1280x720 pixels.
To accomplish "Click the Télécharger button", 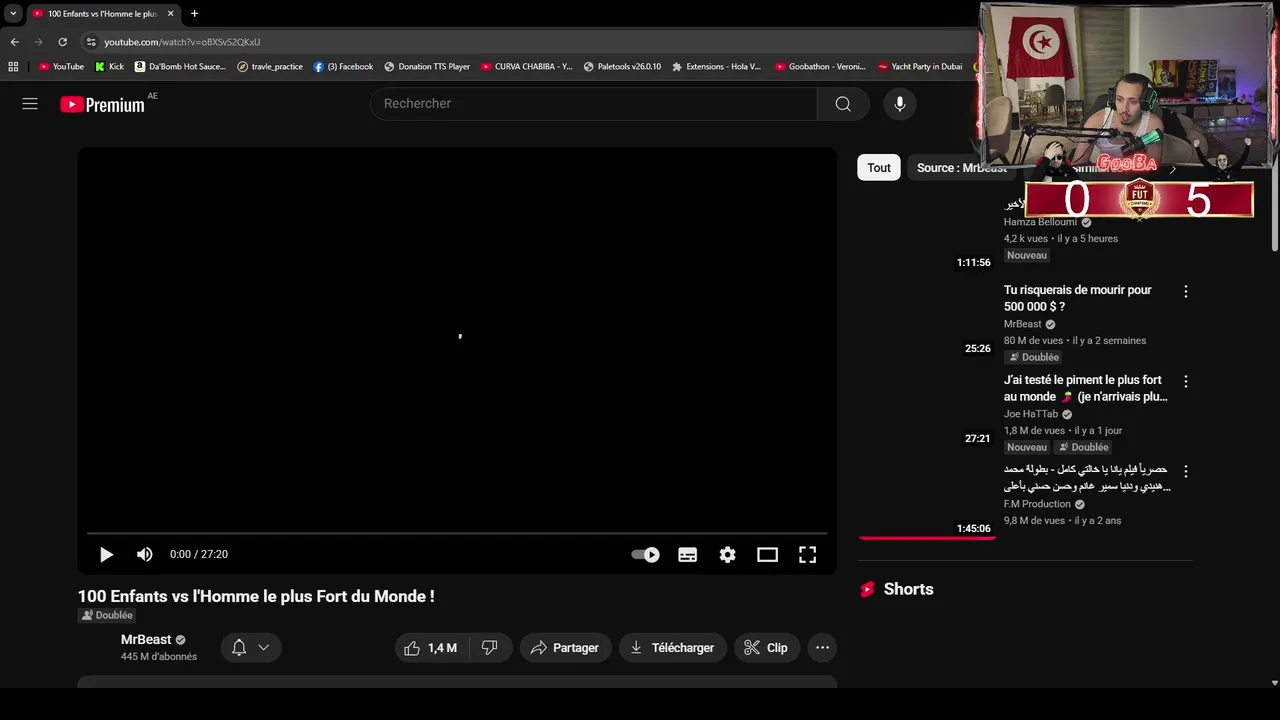I will [673, 648].
